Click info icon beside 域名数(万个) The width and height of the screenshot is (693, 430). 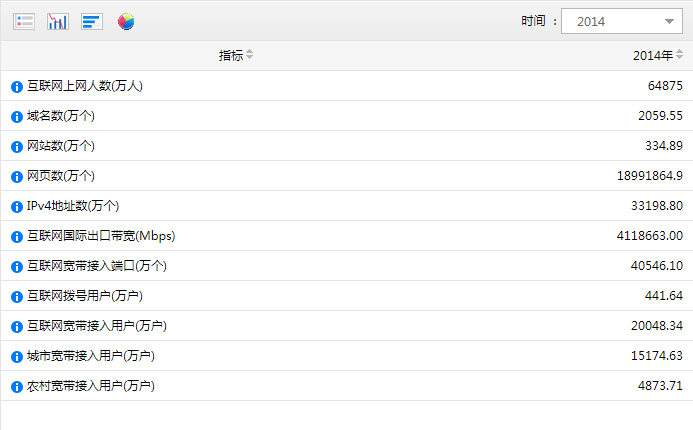pyautogui.click(x=17, y=117)
